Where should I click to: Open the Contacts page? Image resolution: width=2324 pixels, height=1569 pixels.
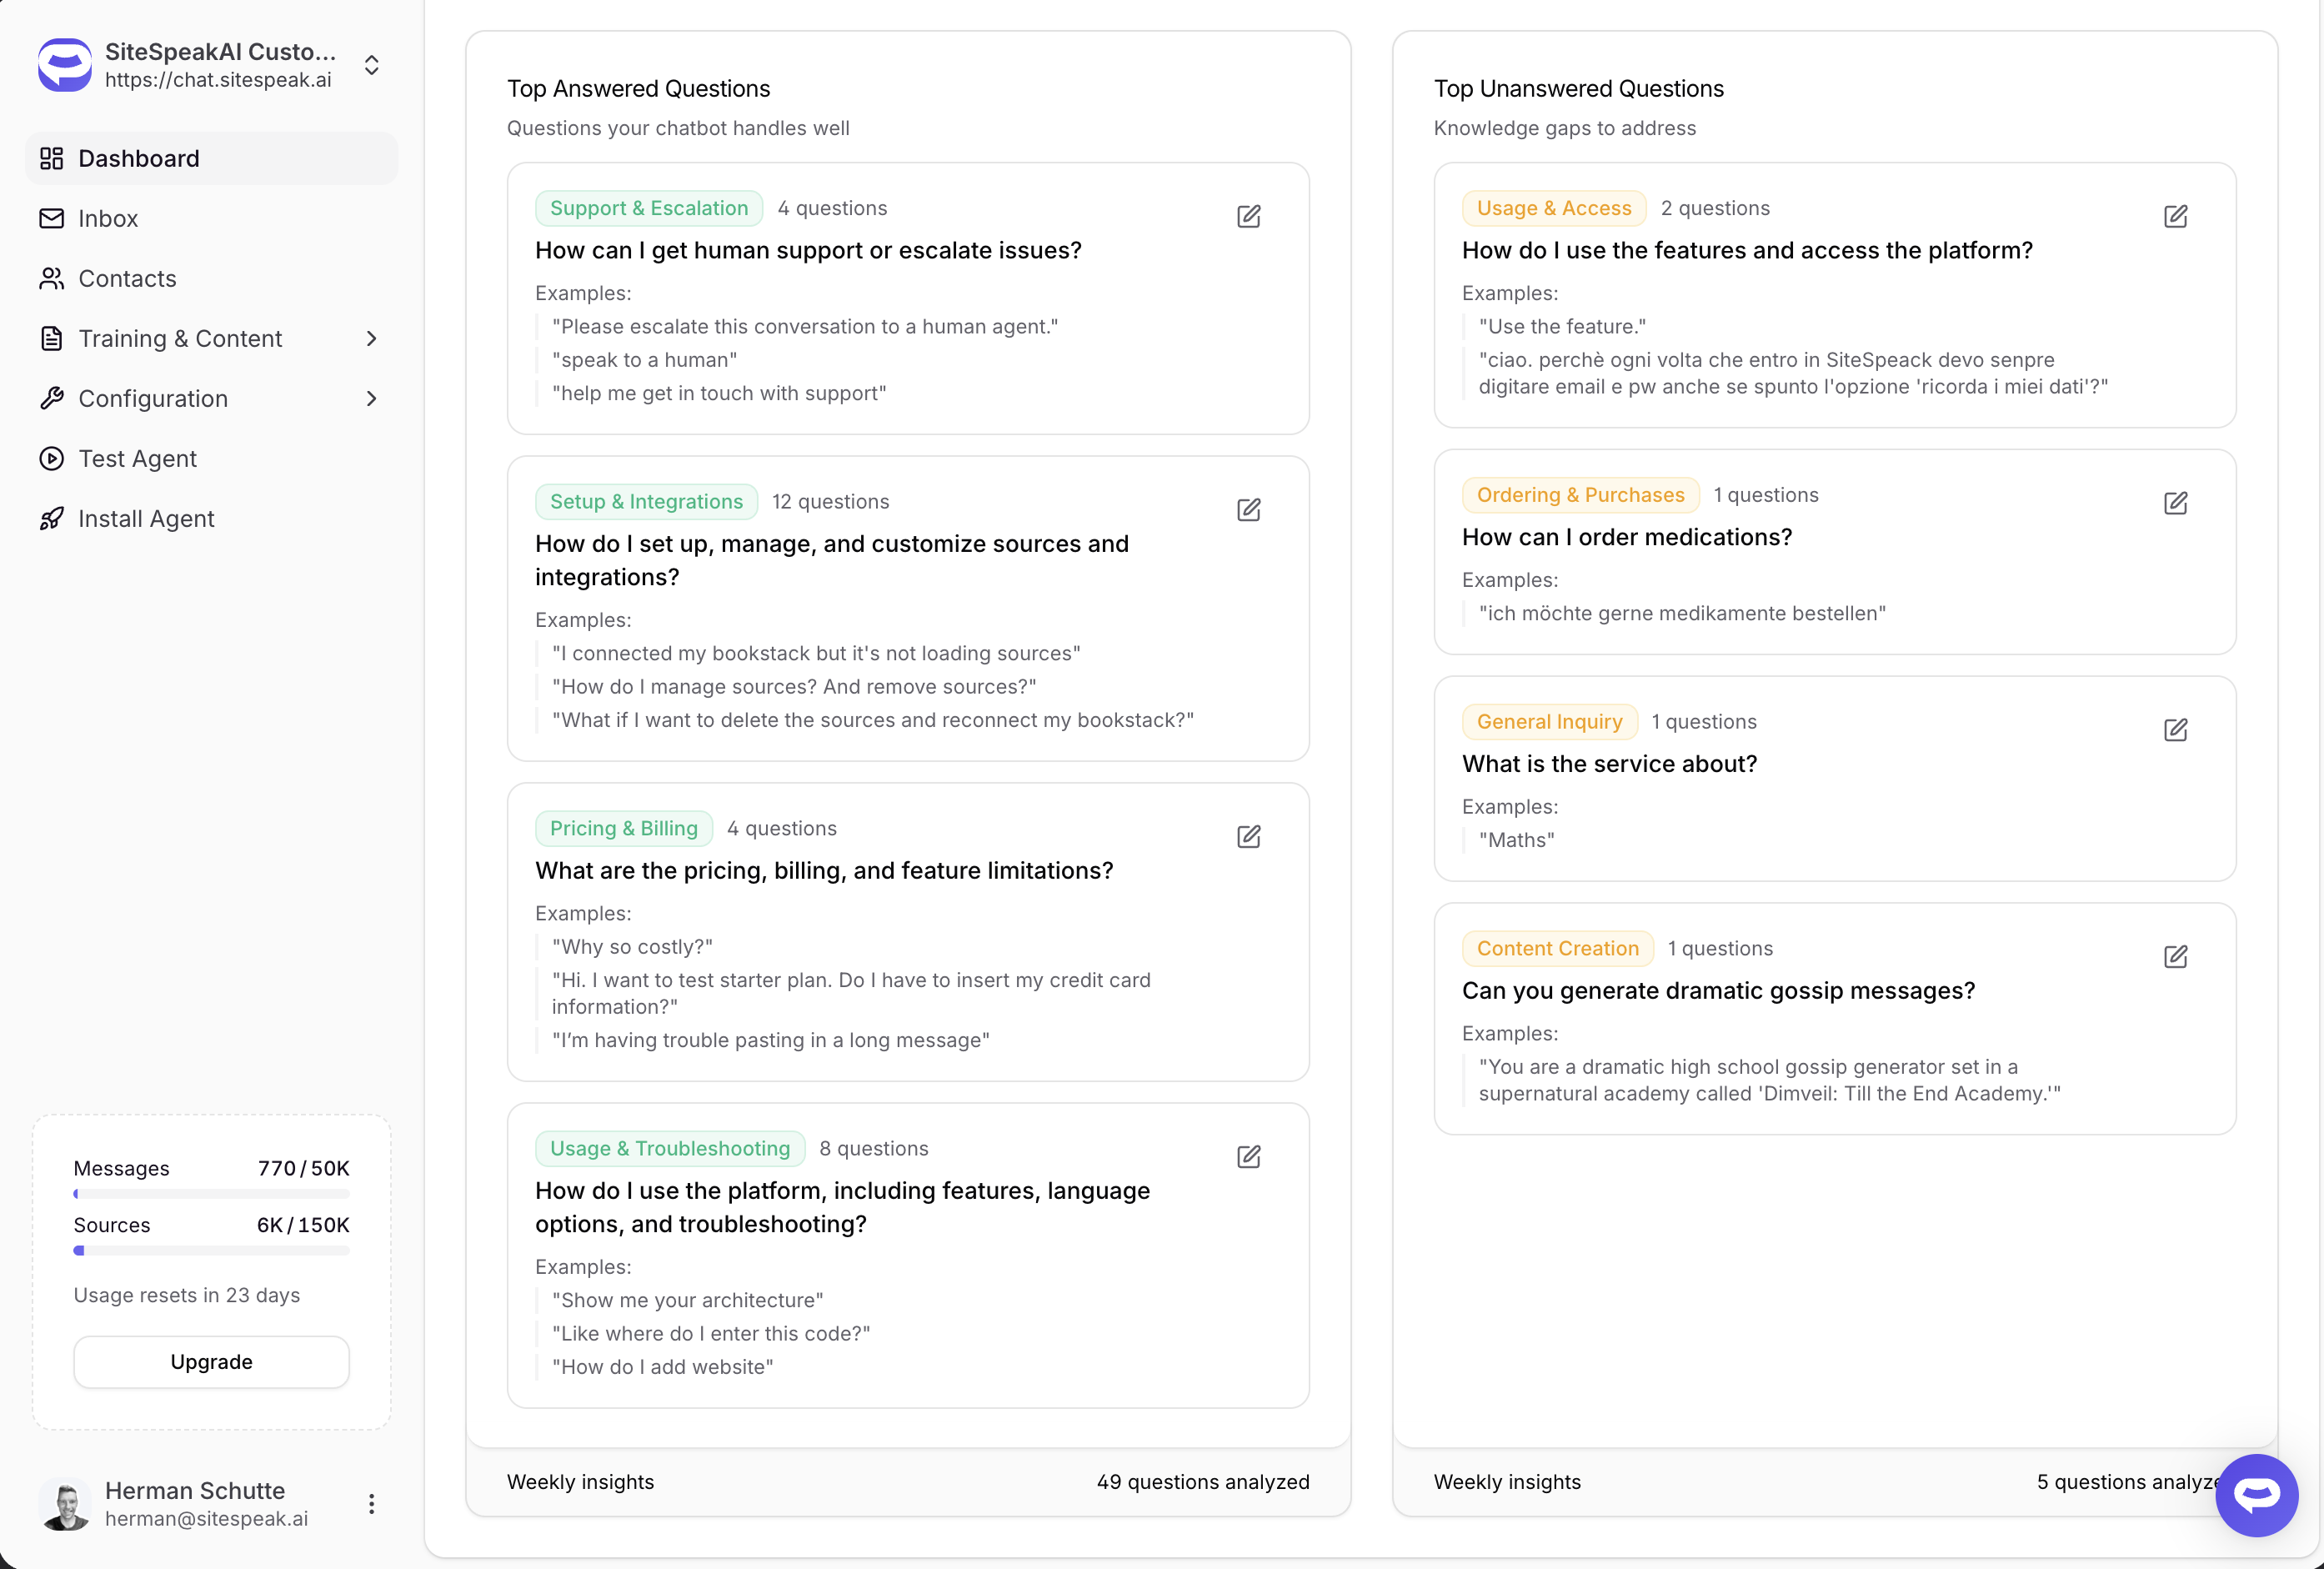point(127,279)
